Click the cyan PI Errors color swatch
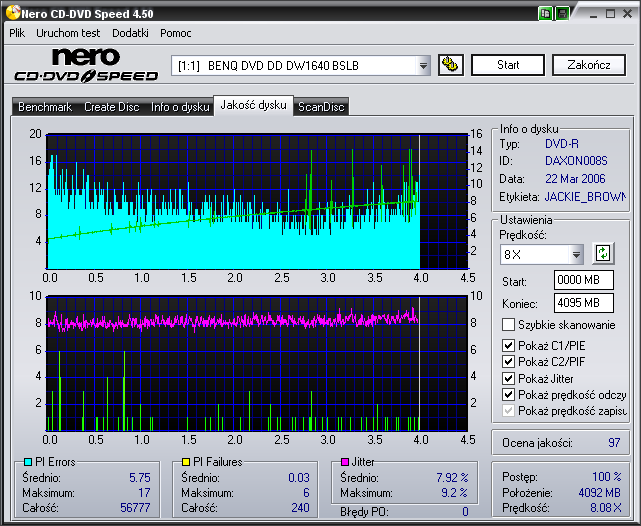Image resolution: width=641 pixels, height=526 pixels. pos(28,462)
